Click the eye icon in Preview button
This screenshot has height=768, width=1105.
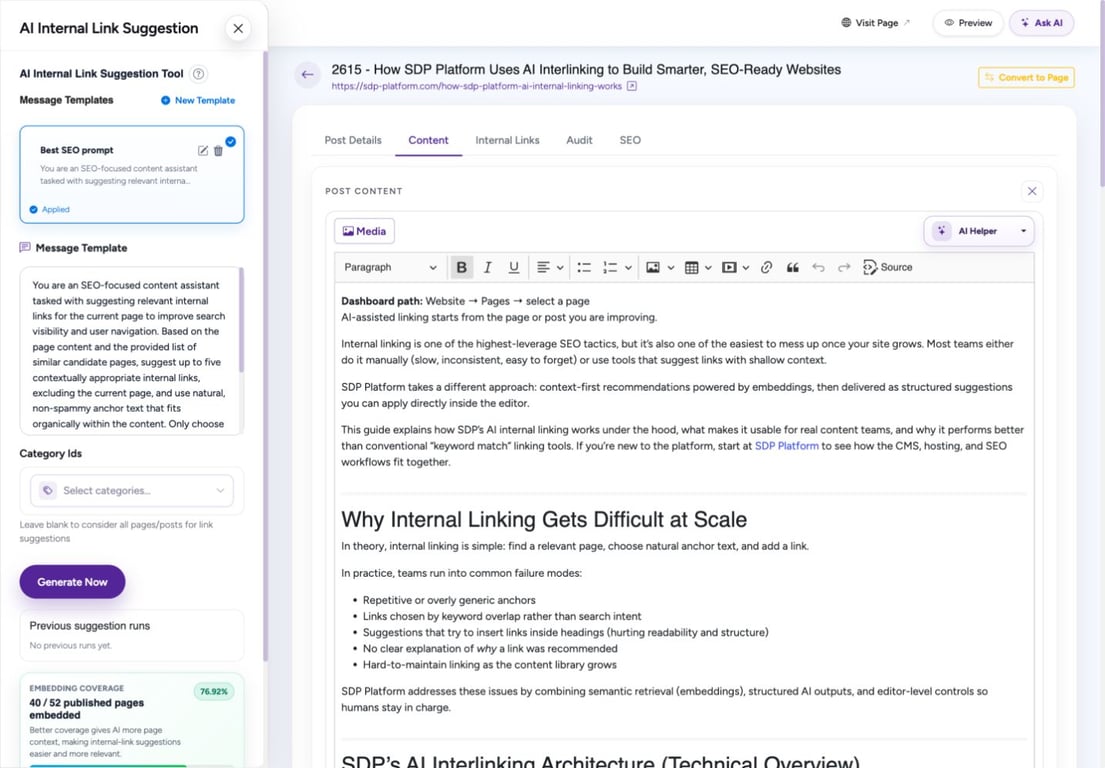(949, 23)
